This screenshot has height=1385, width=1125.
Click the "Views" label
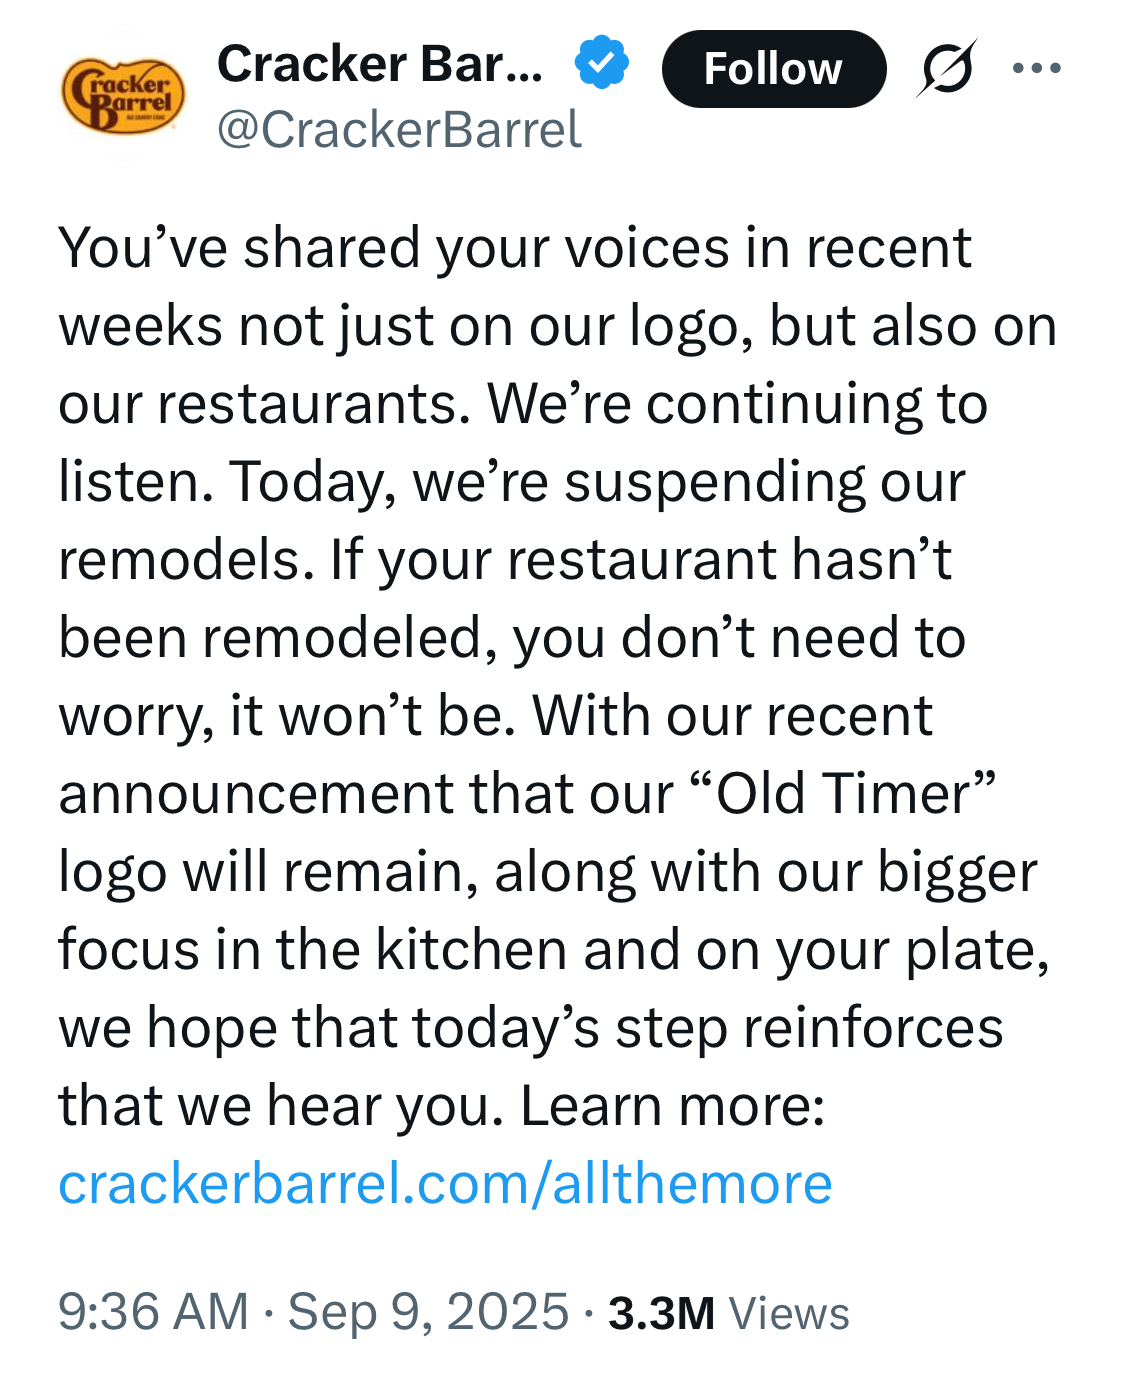(x=789, y=1314)
